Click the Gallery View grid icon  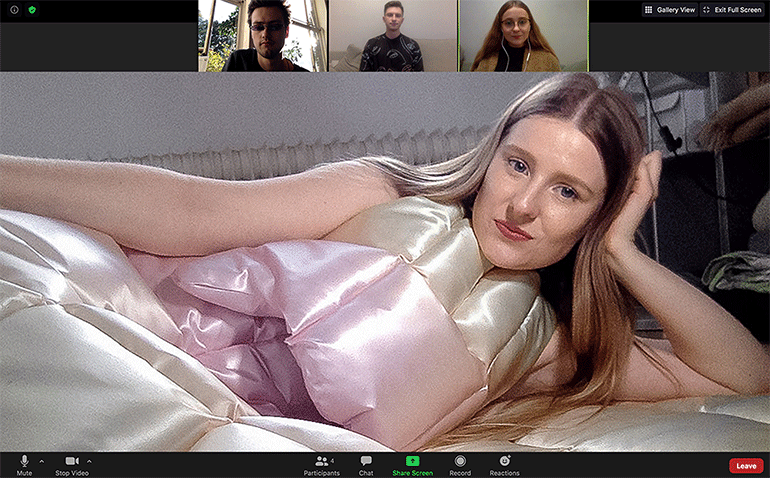point(649,10)
